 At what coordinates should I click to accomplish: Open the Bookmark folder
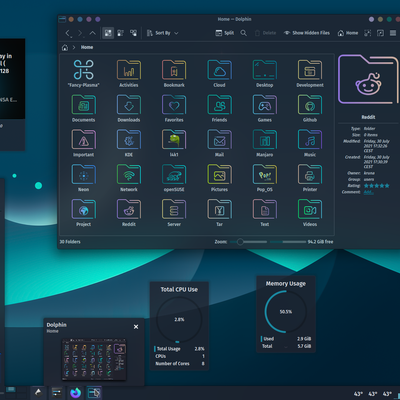[x=174, y=73]
